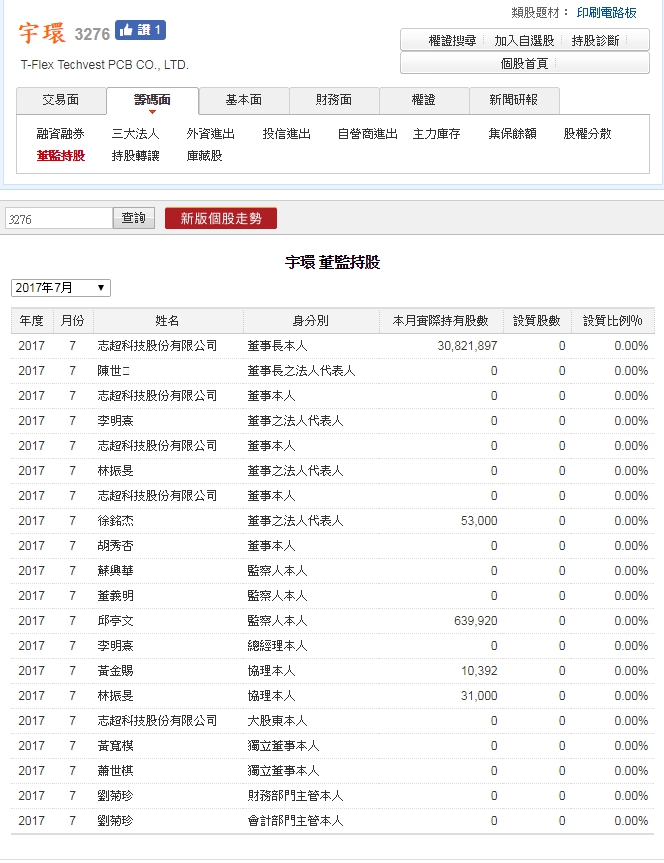Click the 月份 column header
This screenshot has height=863, width=664.
click(x=73, y=321)
